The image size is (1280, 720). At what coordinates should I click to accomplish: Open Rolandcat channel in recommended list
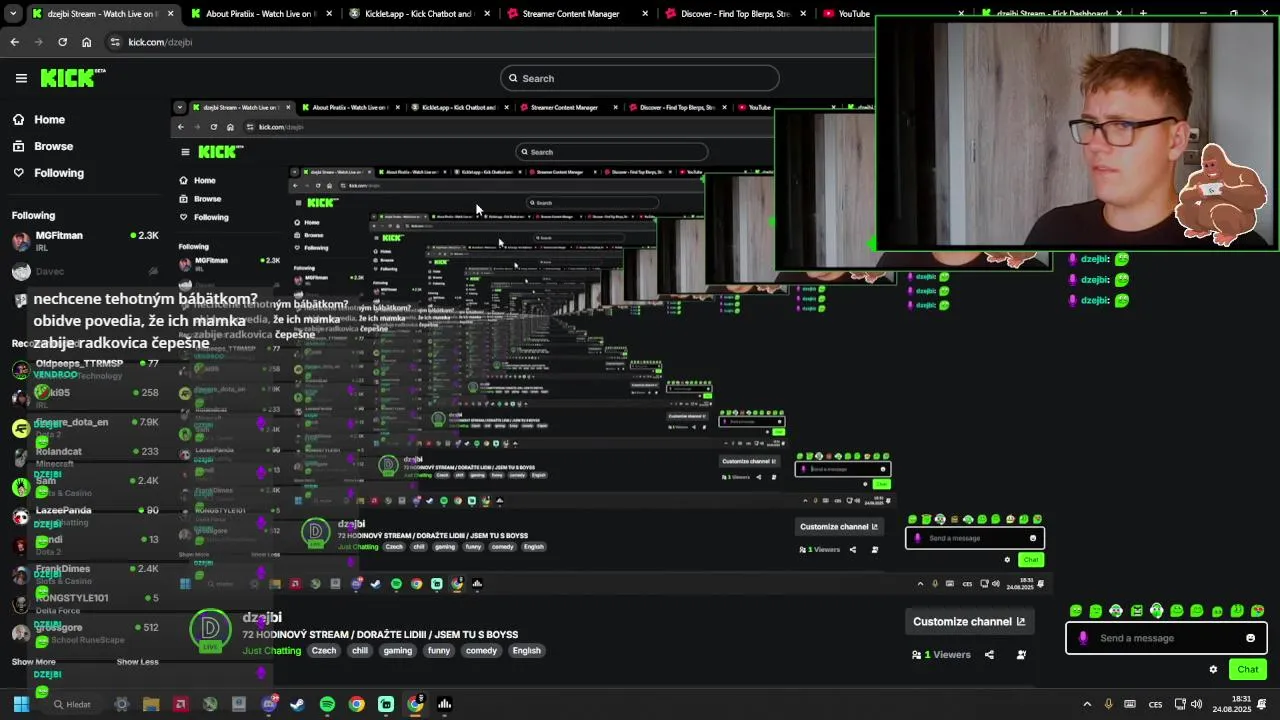[85, 457]
